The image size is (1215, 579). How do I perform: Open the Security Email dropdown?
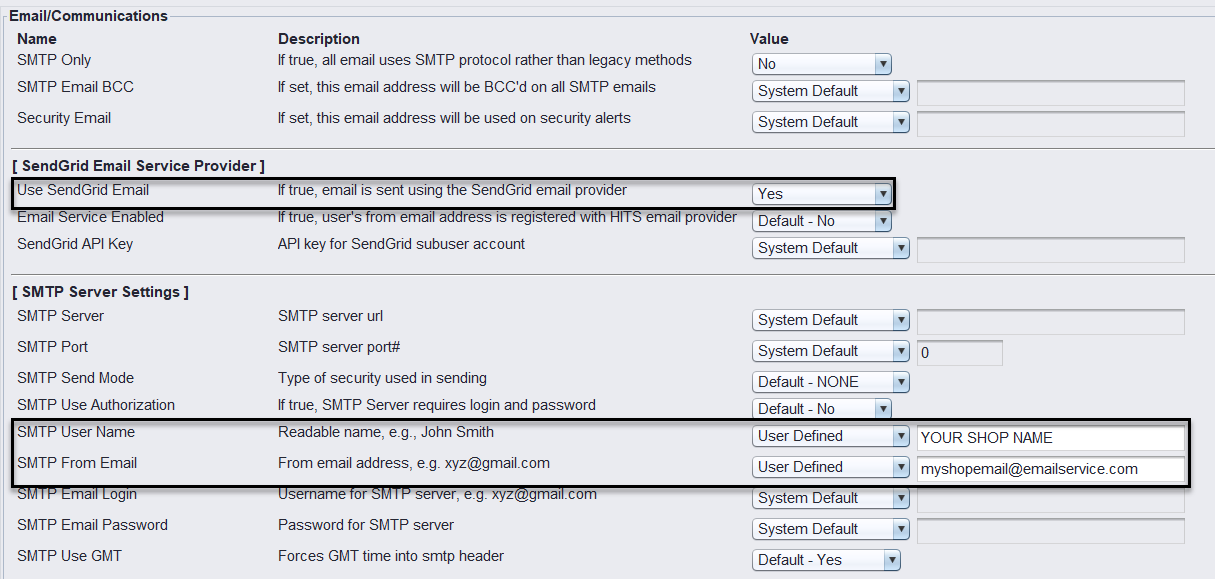point(830,122)
